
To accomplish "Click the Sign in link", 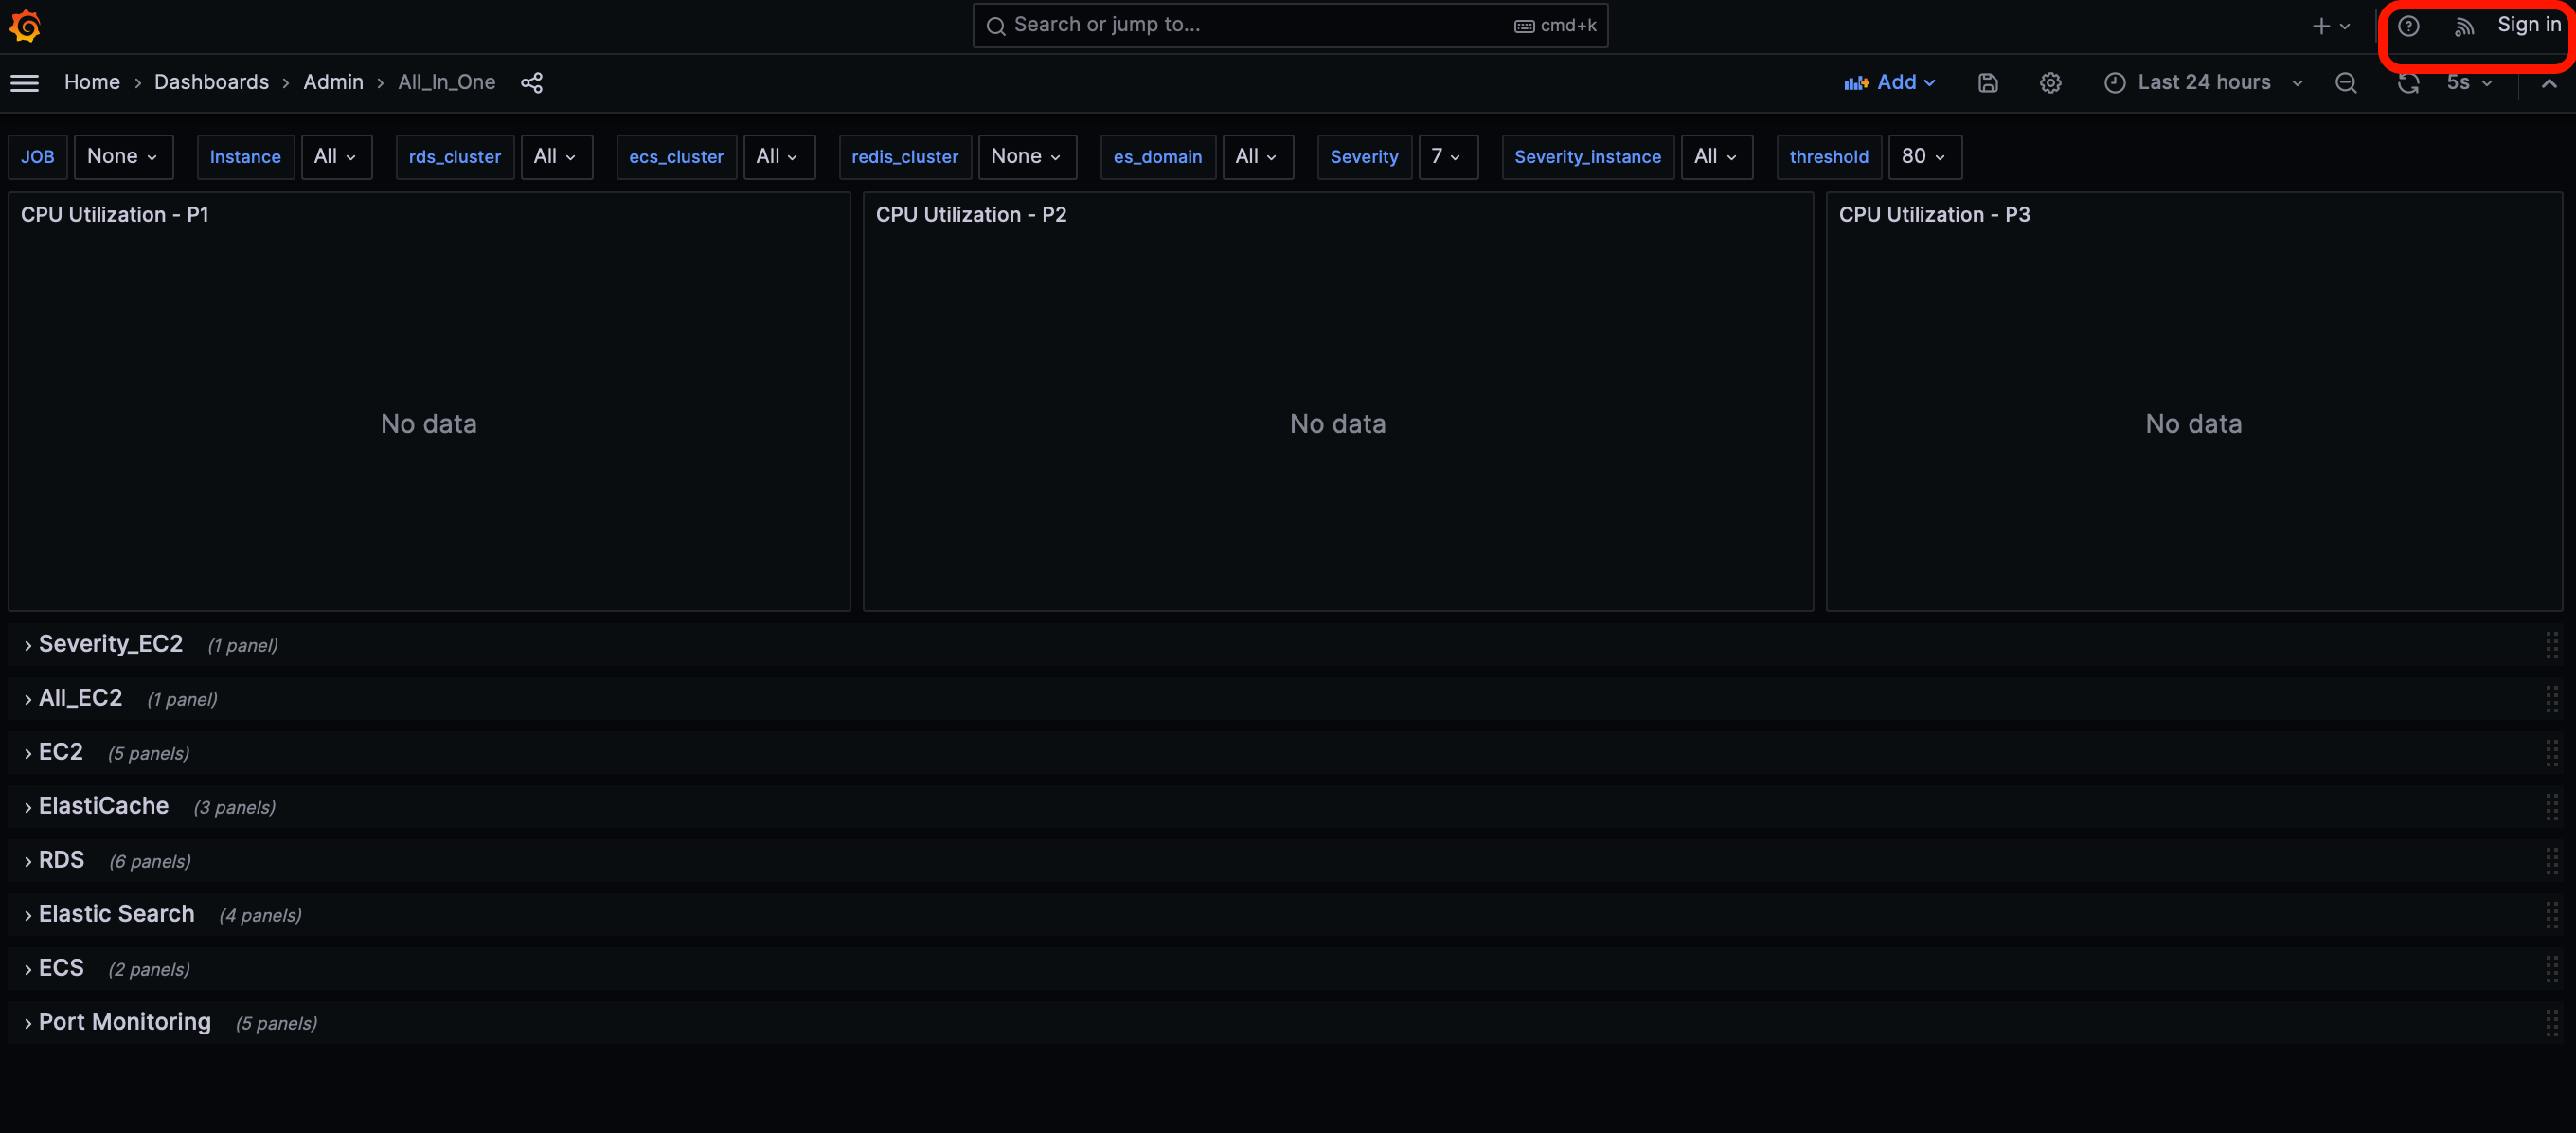I will click(x=2528, y=26).
